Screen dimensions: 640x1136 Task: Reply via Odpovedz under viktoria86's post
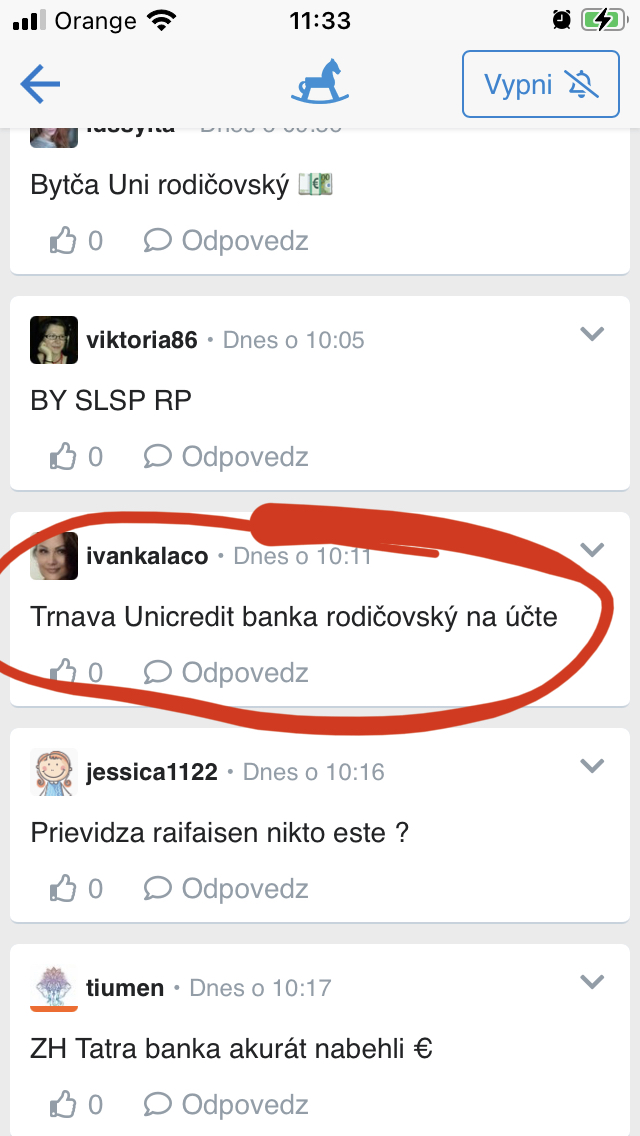click(x=226, y=456)
